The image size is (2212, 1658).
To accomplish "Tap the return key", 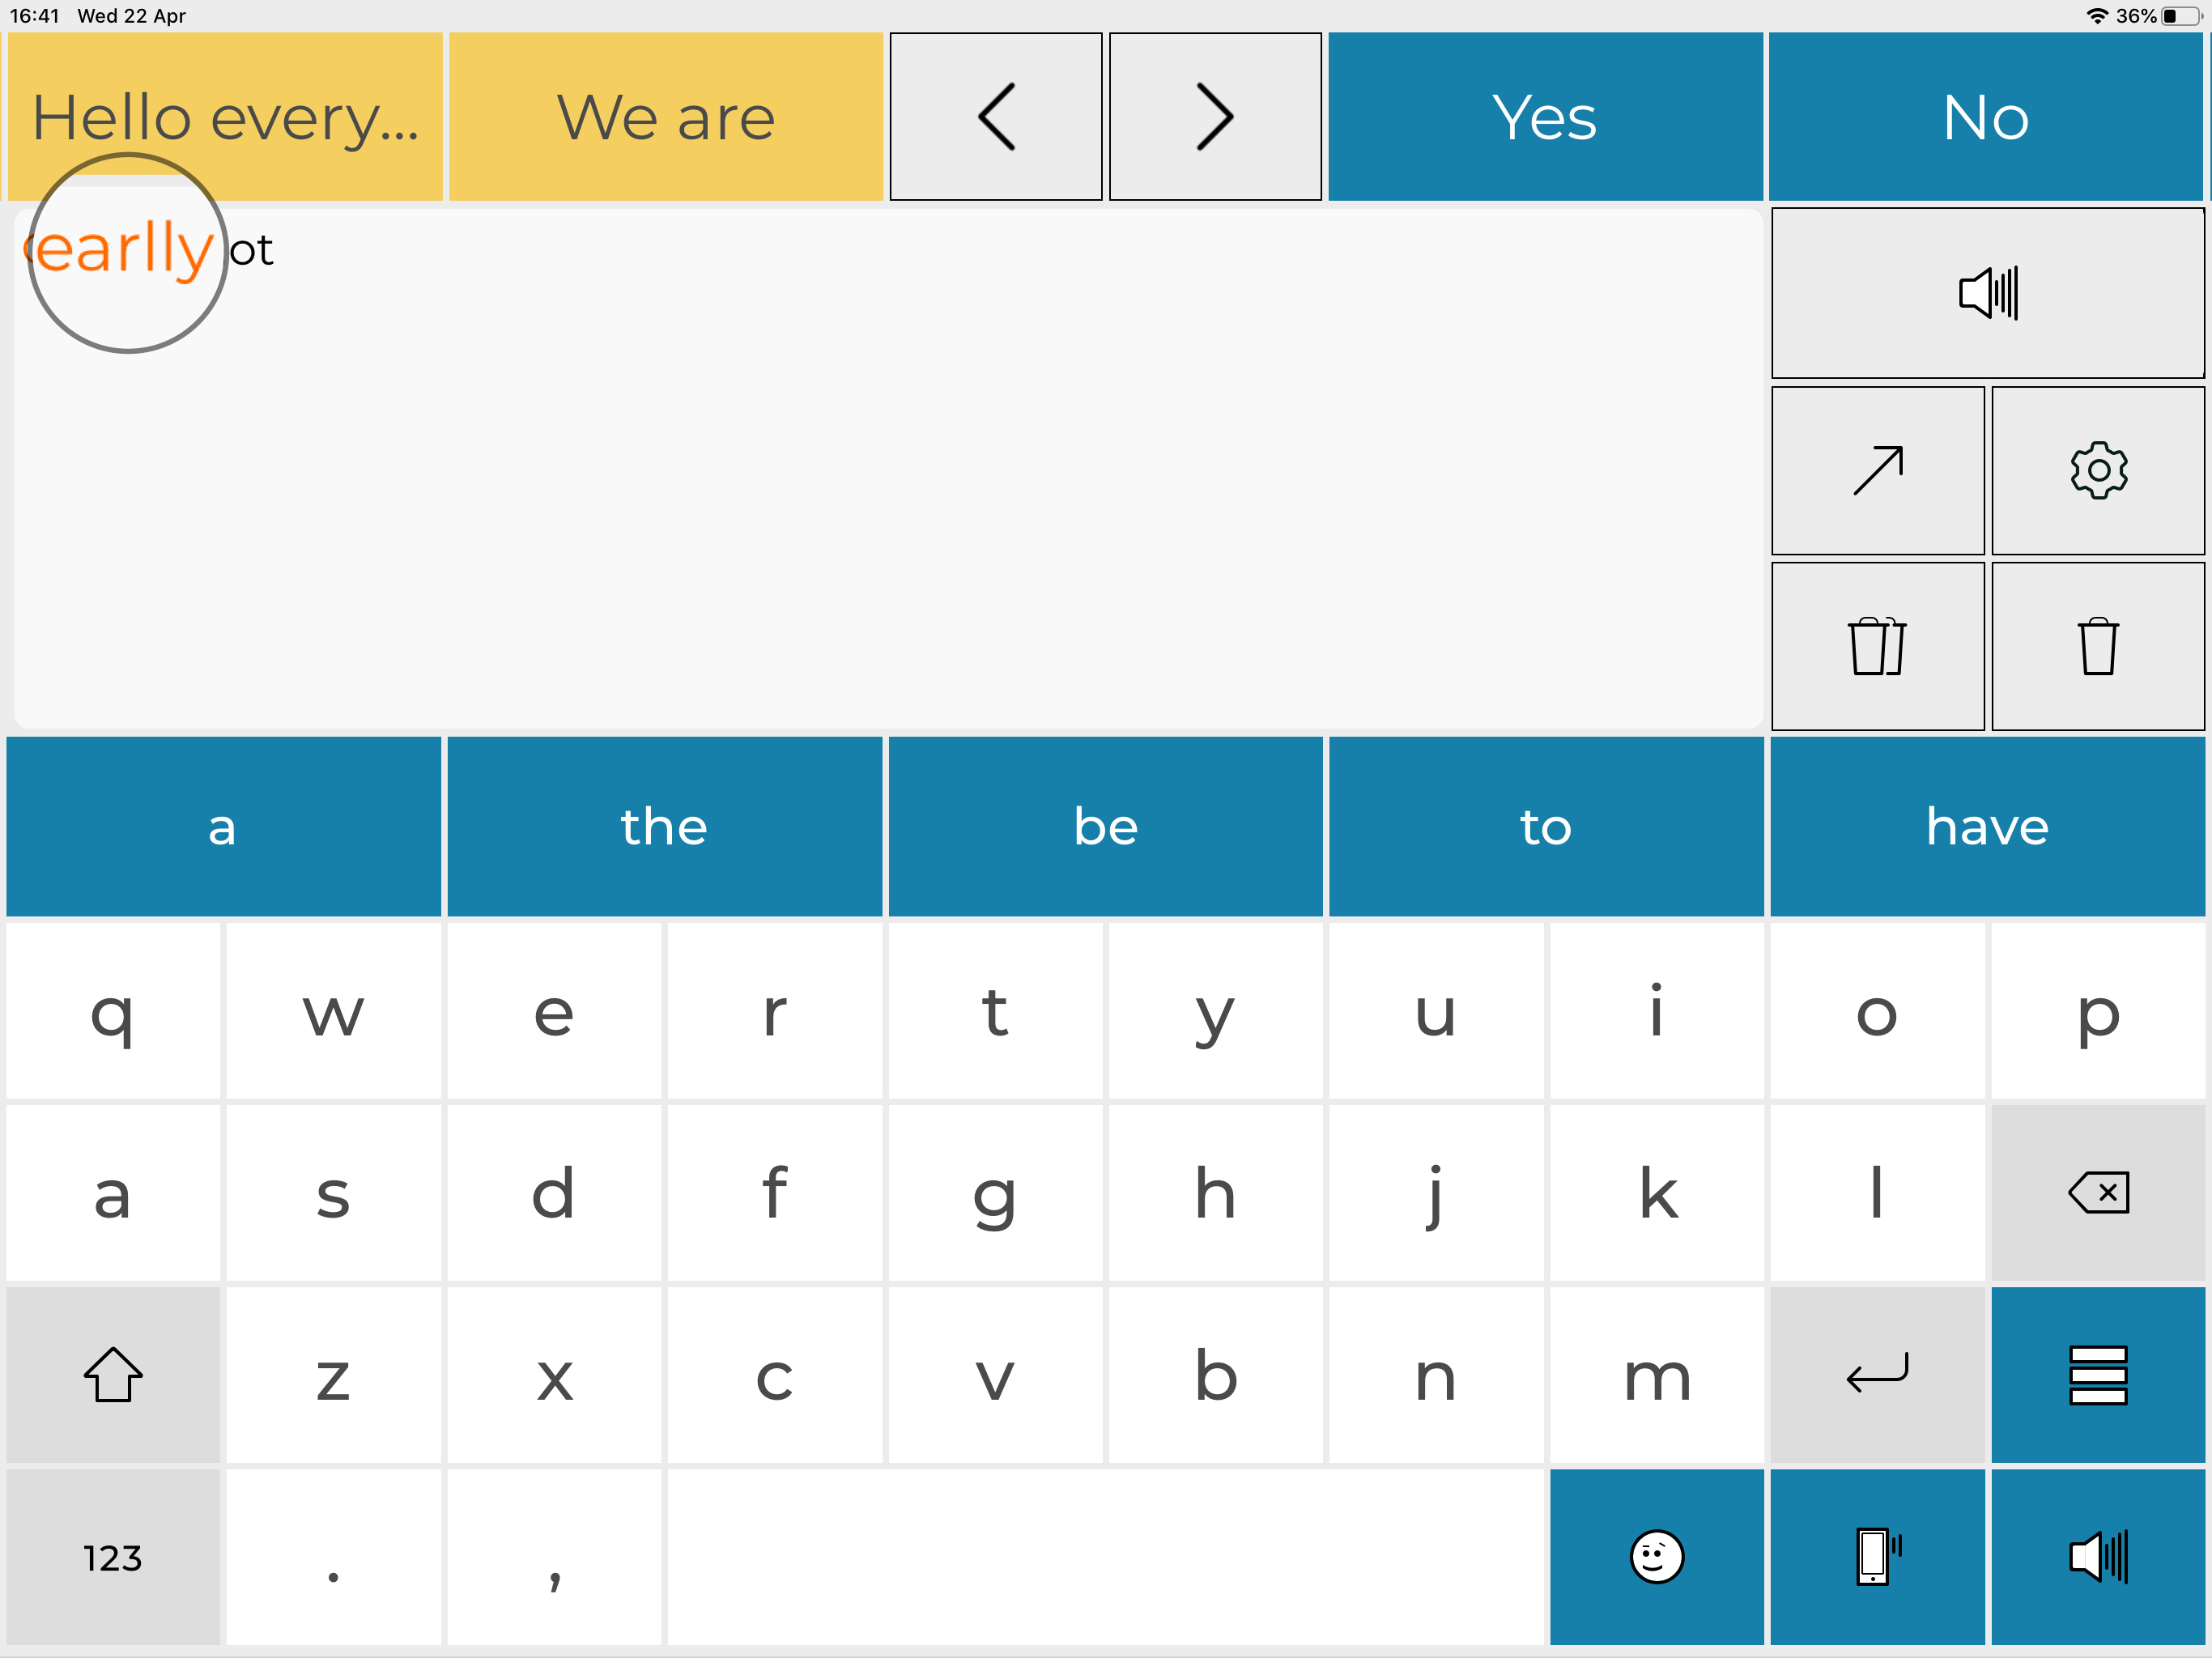I will point(1877,1374).
